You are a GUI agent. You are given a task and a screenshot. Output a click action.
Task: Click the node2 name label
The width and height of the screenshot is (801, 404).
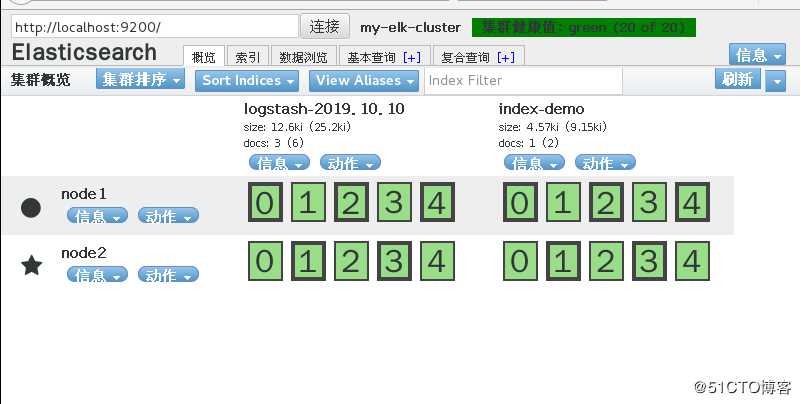pos(84,253)
